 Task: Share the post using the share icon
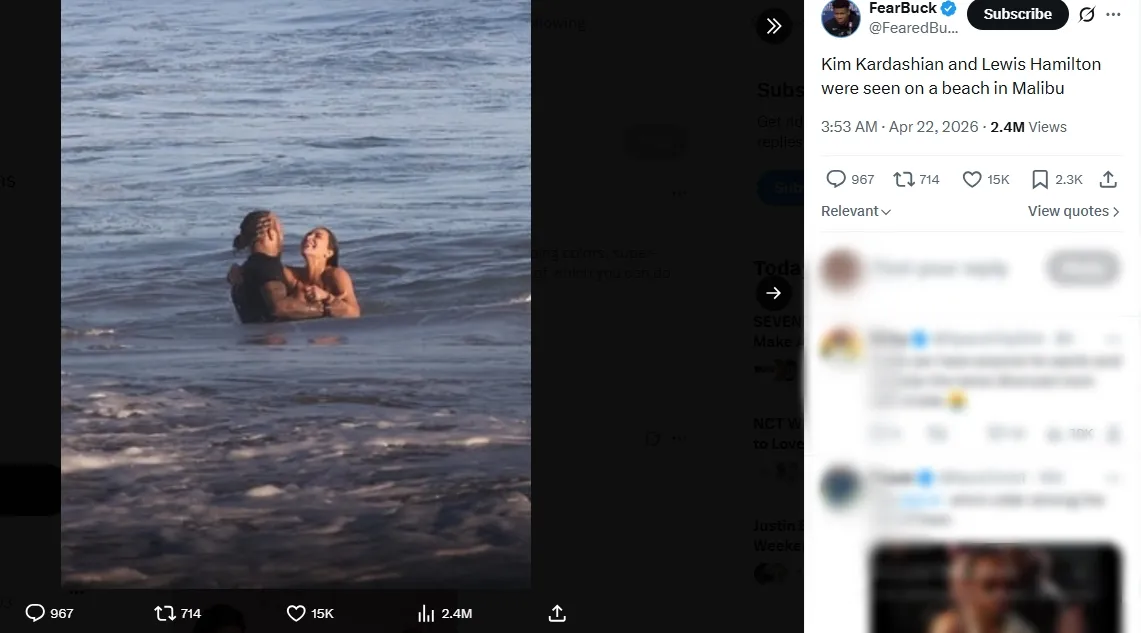point(1108,179)
